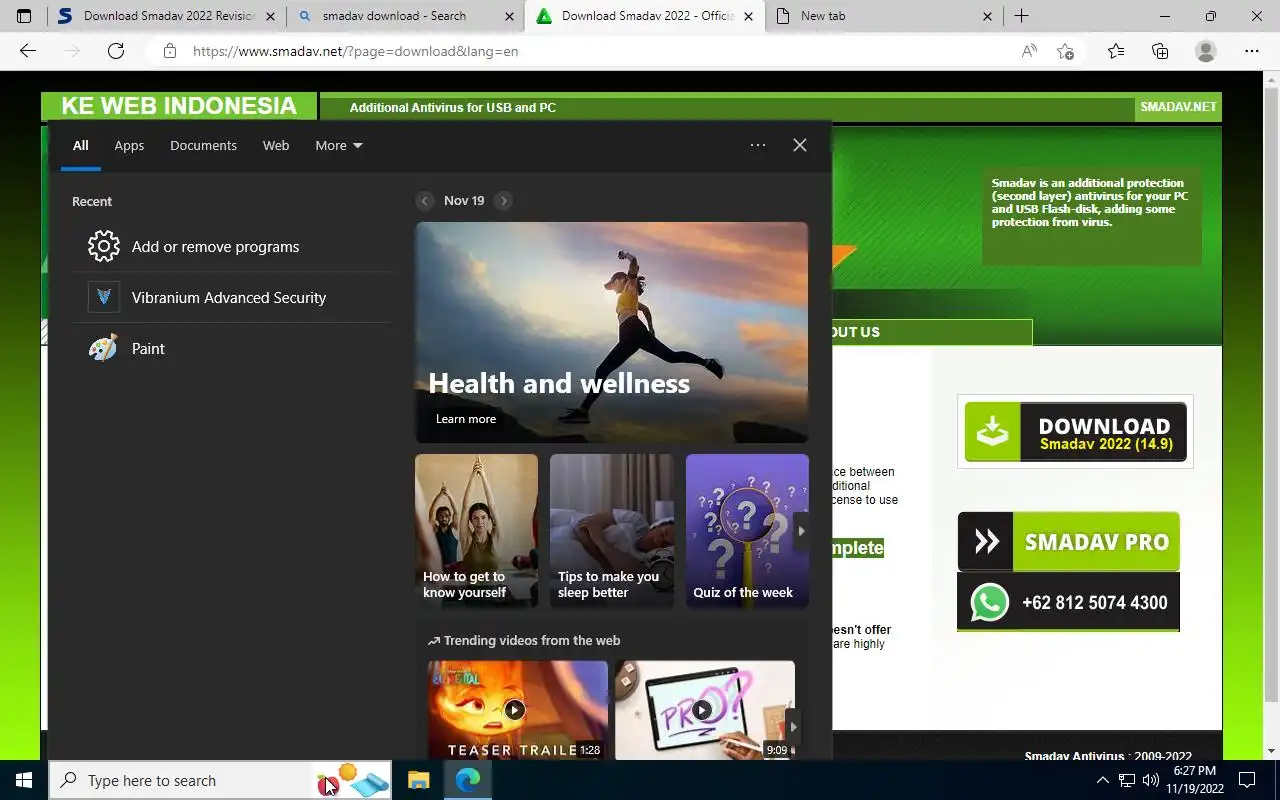Open How to get to know yourself card
This screenshot has height=800, width=1280.
(476, 530)
